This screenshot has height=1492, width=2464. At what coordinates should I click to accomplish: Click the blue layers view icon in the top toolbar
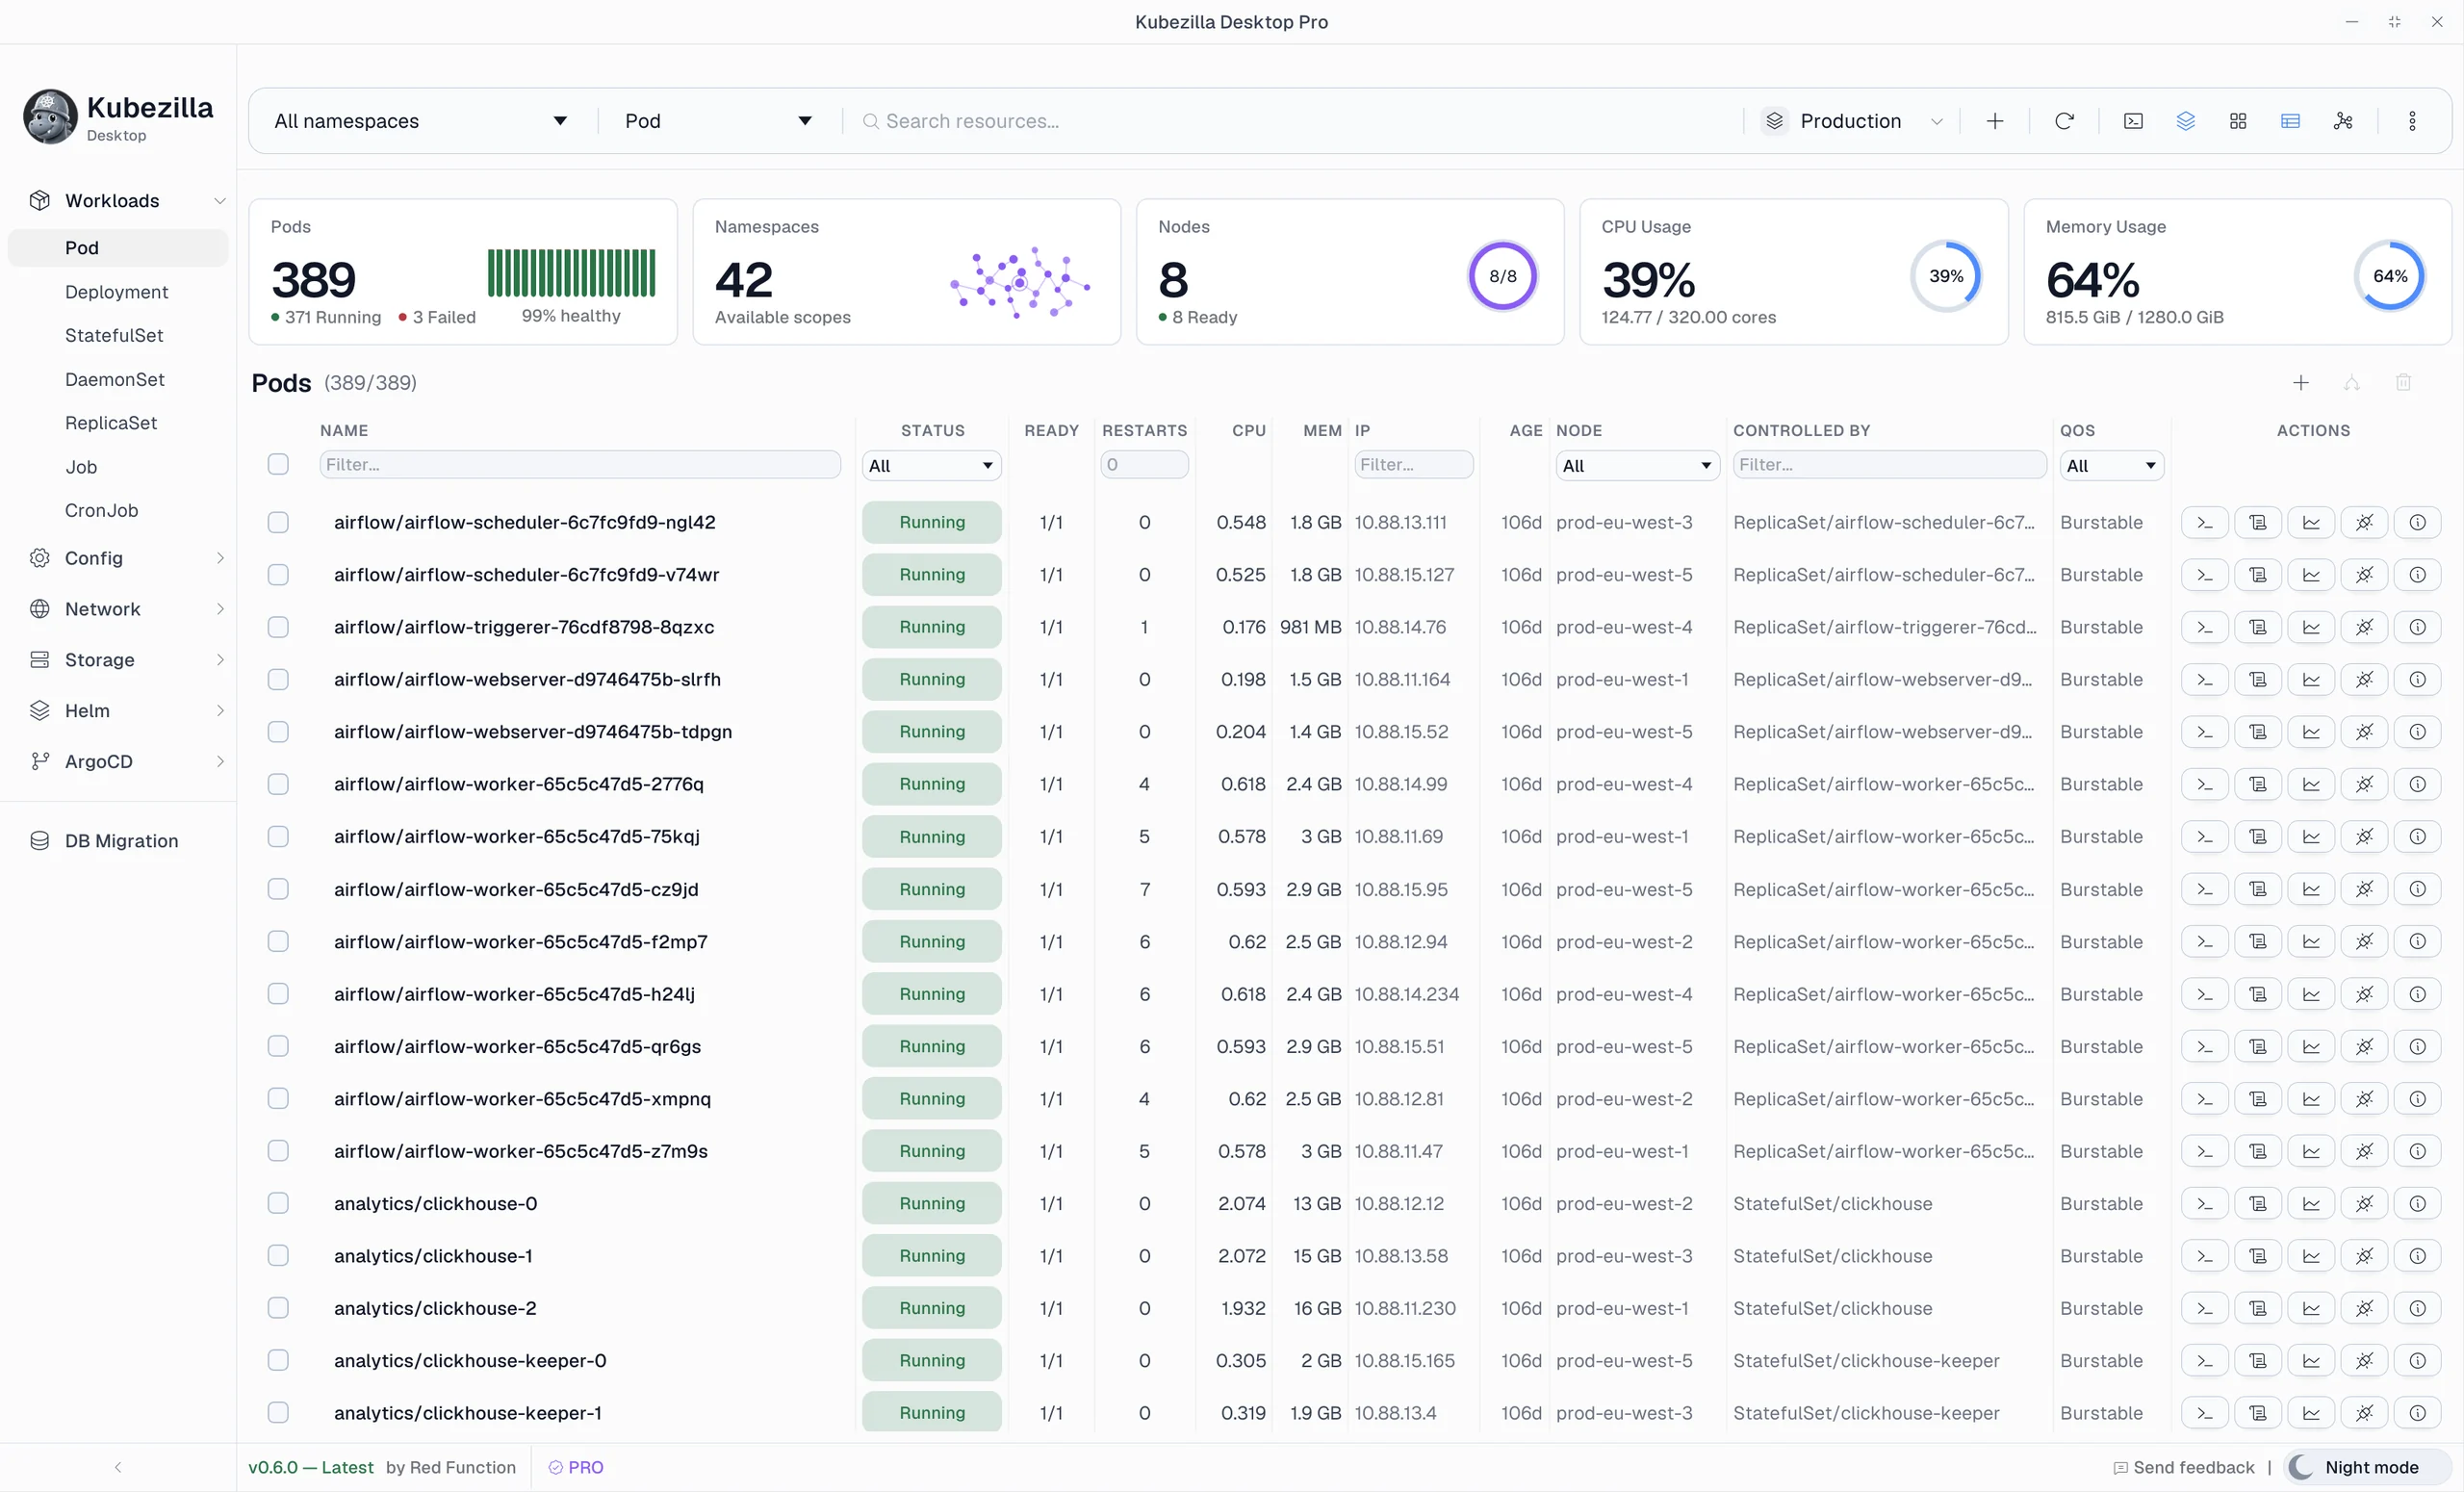pyautogui.click(x=2186, y=121)
